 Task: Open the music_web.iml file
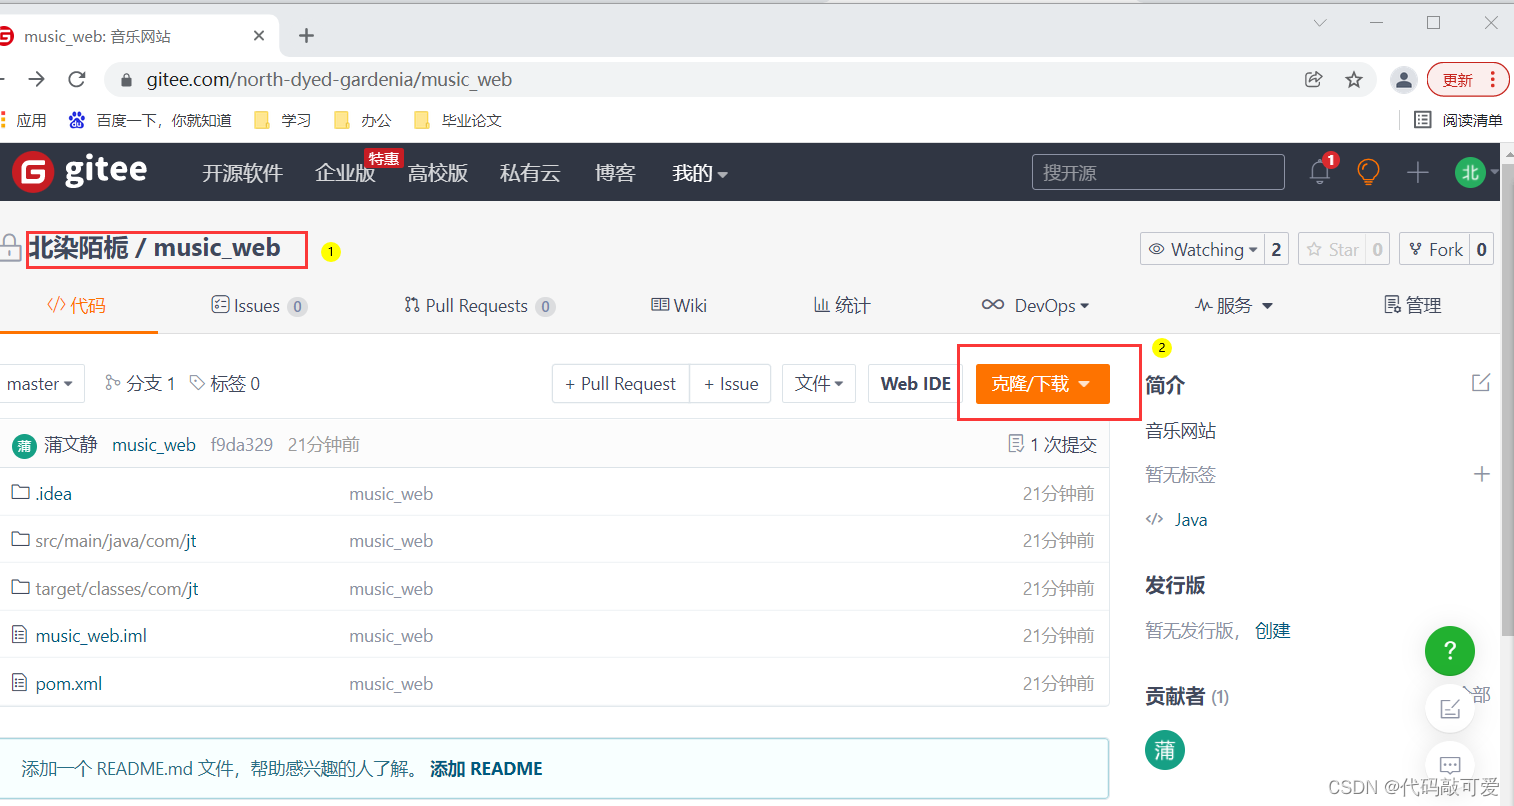coord(91,636)
